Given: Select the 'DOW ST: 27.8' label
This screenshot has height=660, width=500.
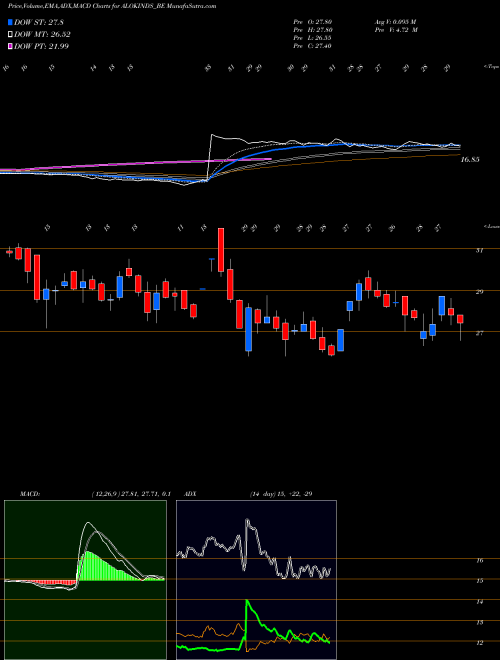Looking at the screenshot, I should tap(39, 22).
